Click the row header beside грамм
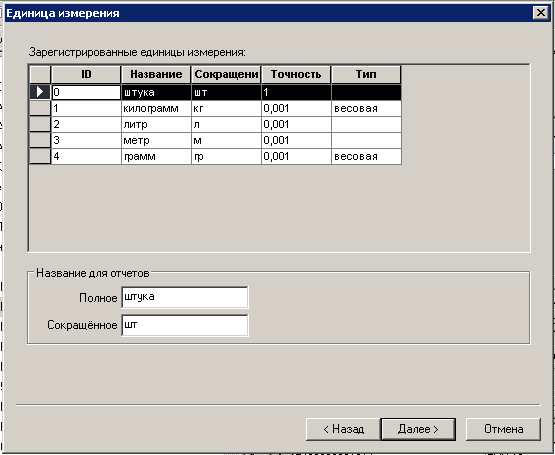 40,156
